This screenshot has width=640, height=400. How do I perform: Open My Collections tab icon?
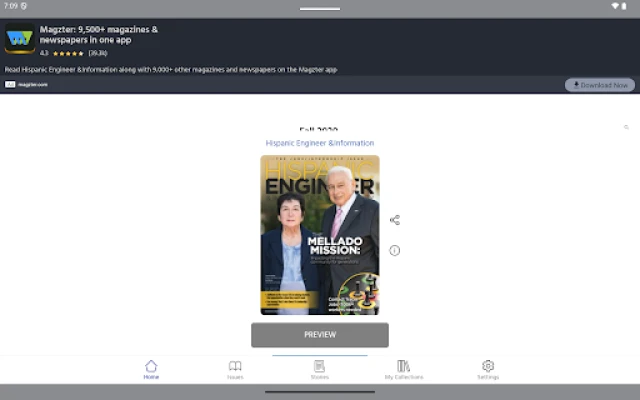pos(404,366)
